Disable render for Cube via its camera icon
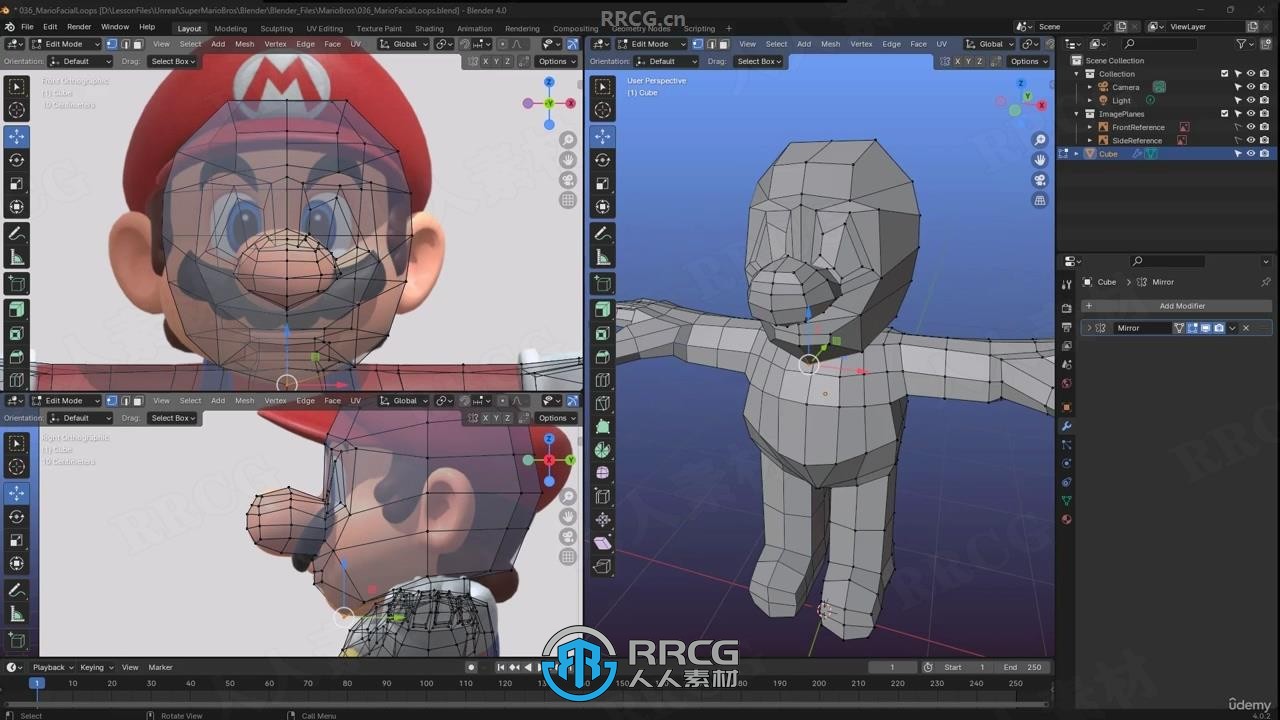Screen dimensions: 1280x720 point(1264,154)
